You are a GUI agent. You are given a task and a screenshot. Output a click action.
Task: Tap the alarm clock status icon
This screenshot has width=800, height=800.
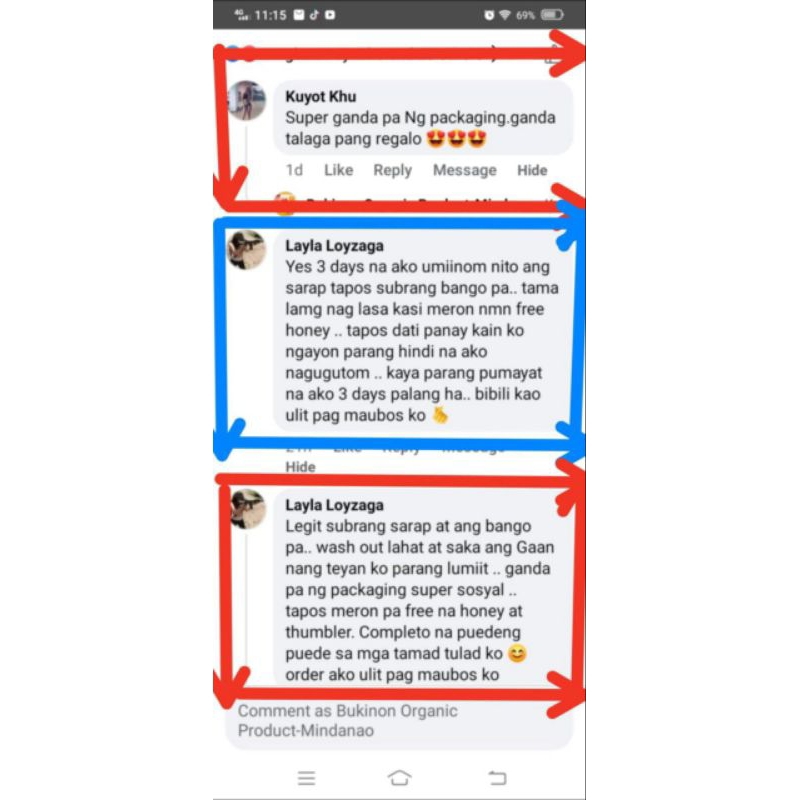click(x=489, y=15)
